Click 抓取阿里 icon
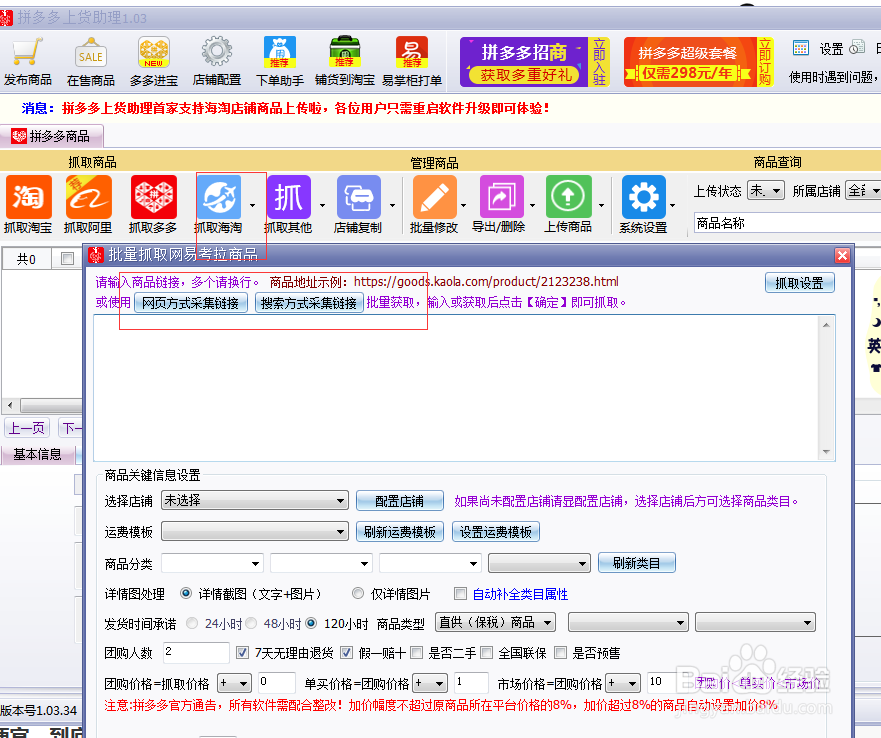 (89, 197)
